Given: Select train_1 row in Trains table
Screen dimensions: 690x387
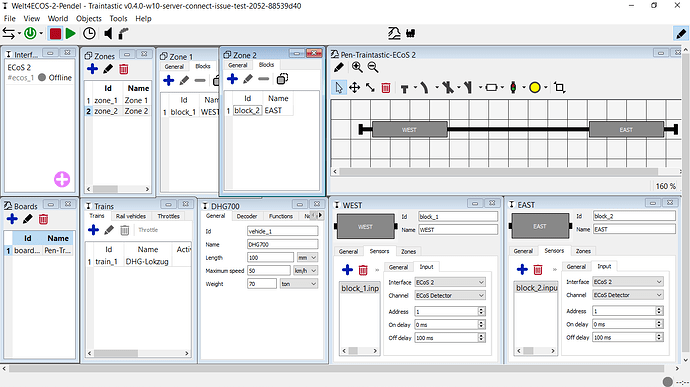Looking at the screenshot, I should [138, 262].
